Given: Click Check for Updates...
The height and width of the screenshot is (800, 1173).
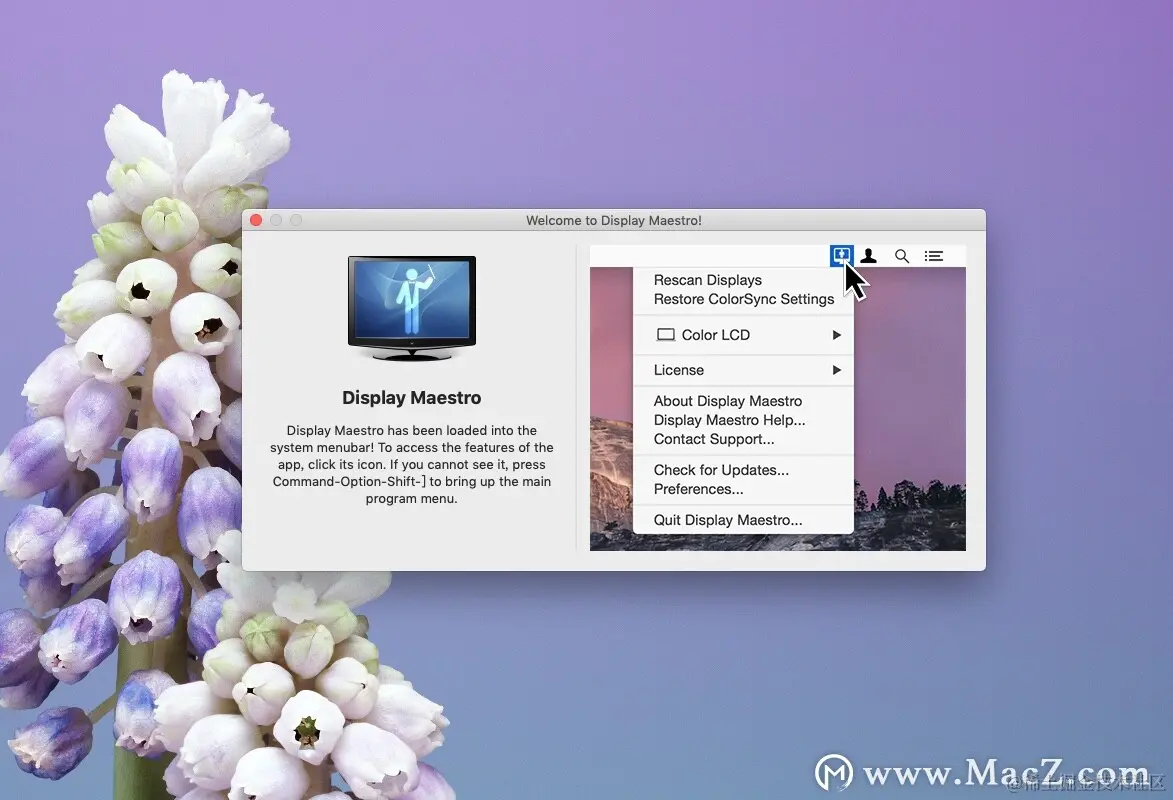Looking at the screenshot, I should pyautogui.click(x=721, y=470).
